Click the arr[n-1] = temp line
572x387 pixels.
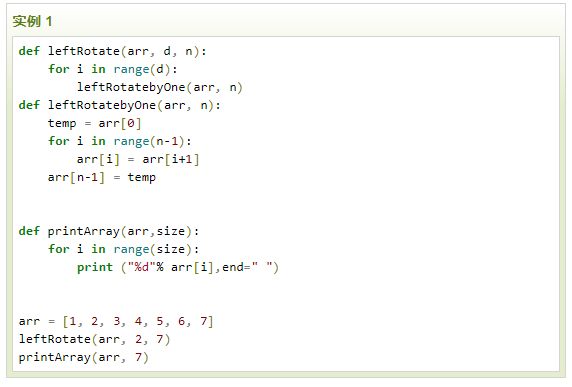pos(102,177)
